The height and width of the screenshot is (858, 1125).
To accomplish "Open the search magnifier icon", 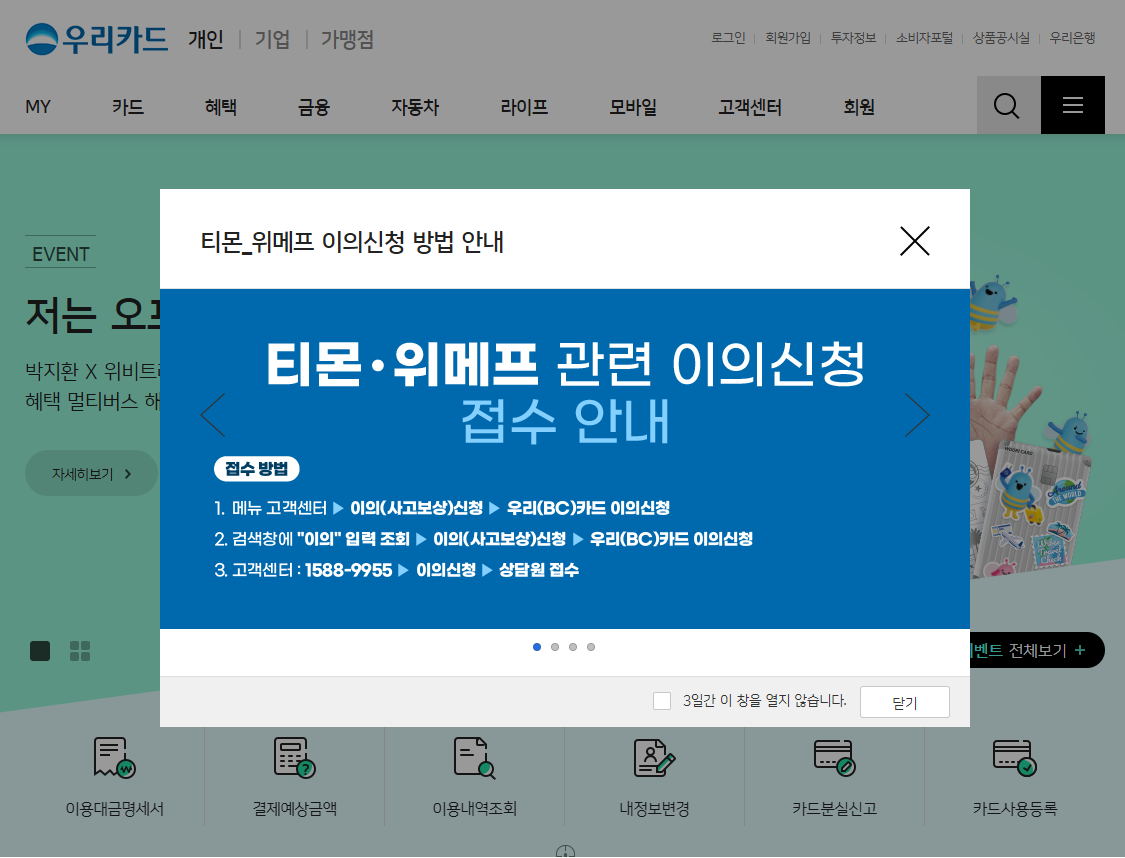I will pos(1007,105).
